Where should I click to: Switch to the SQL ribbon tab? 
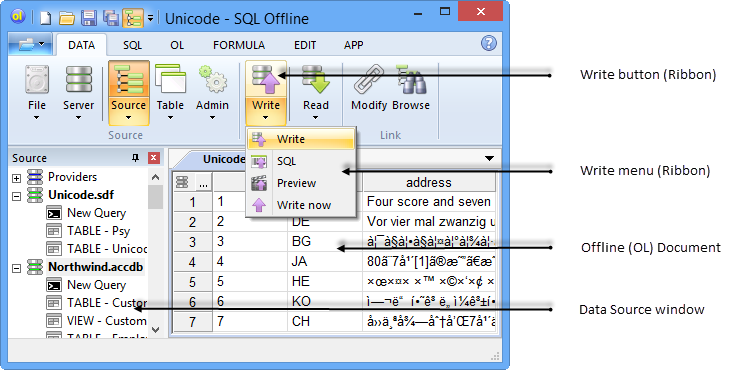[x=132, y=45]
